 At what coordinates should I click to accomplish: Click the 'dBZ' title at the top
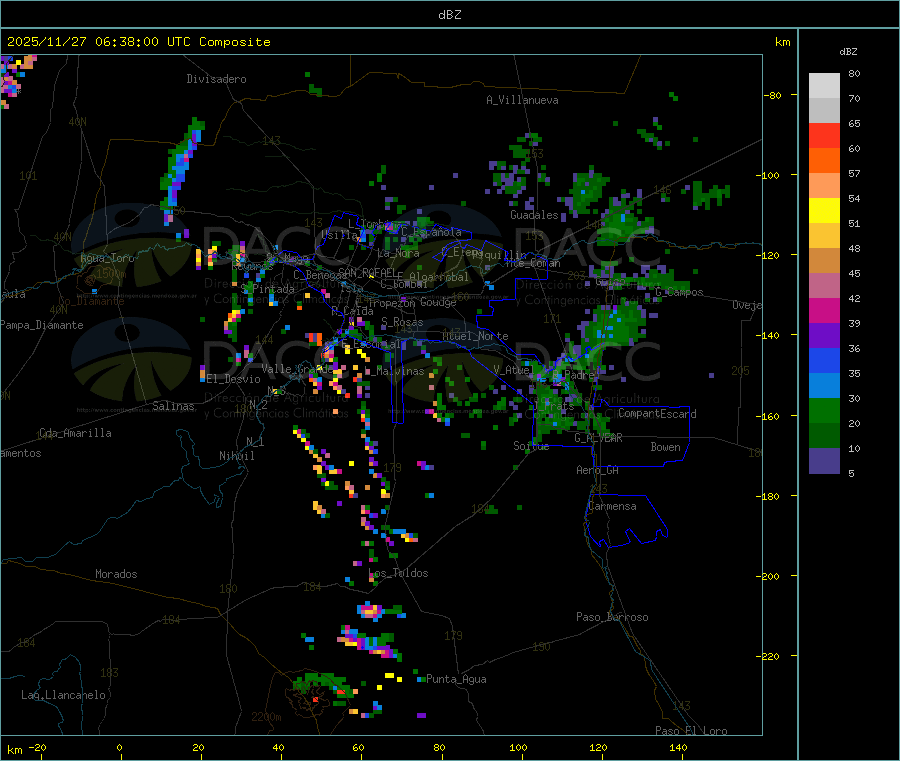(x=449, y=15)
